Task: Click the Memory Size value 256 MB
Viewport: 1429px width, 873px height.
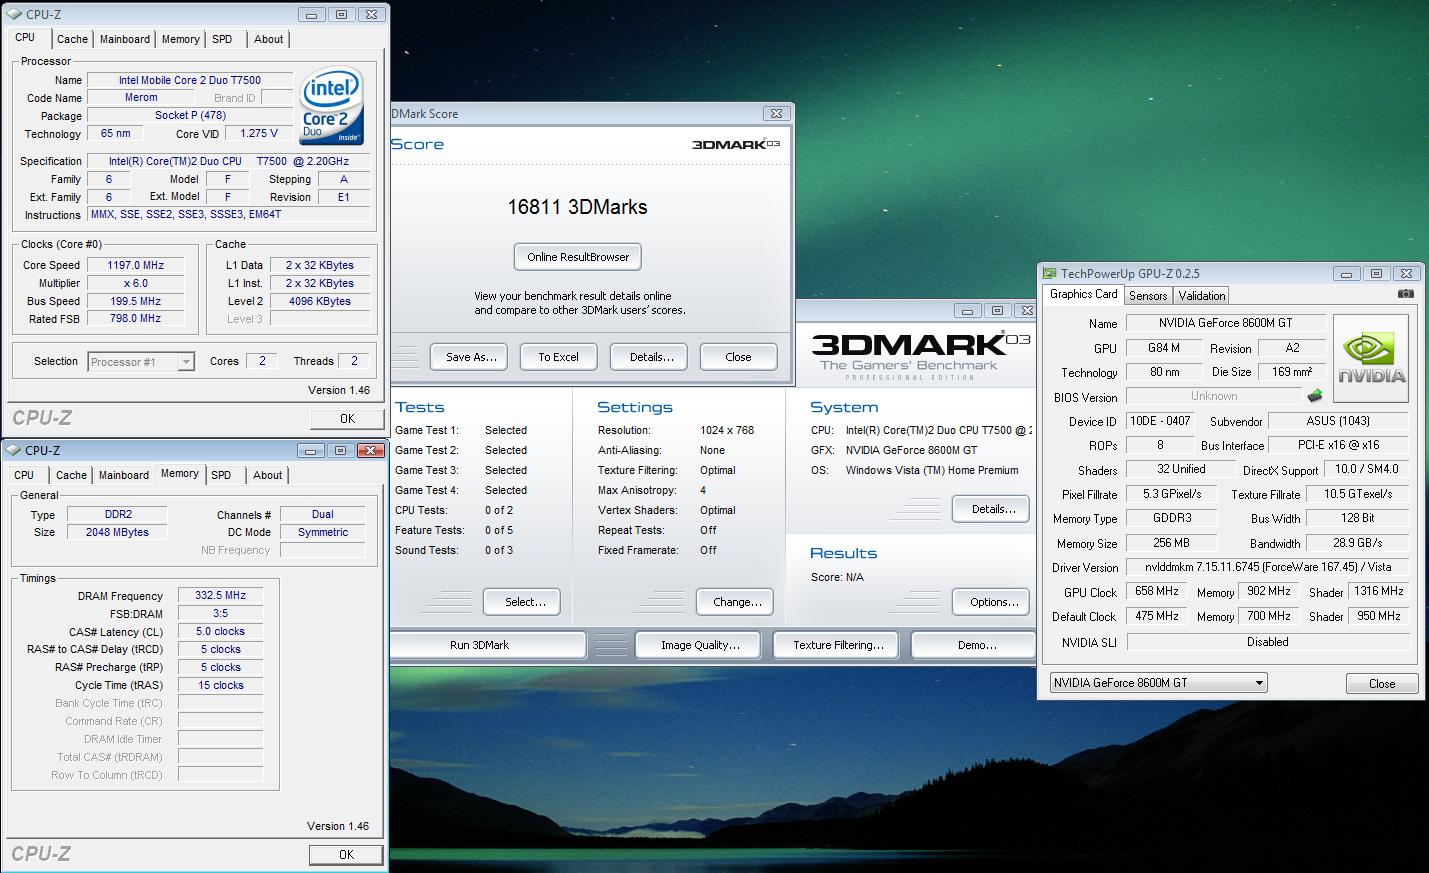Action: [1172, 543]
